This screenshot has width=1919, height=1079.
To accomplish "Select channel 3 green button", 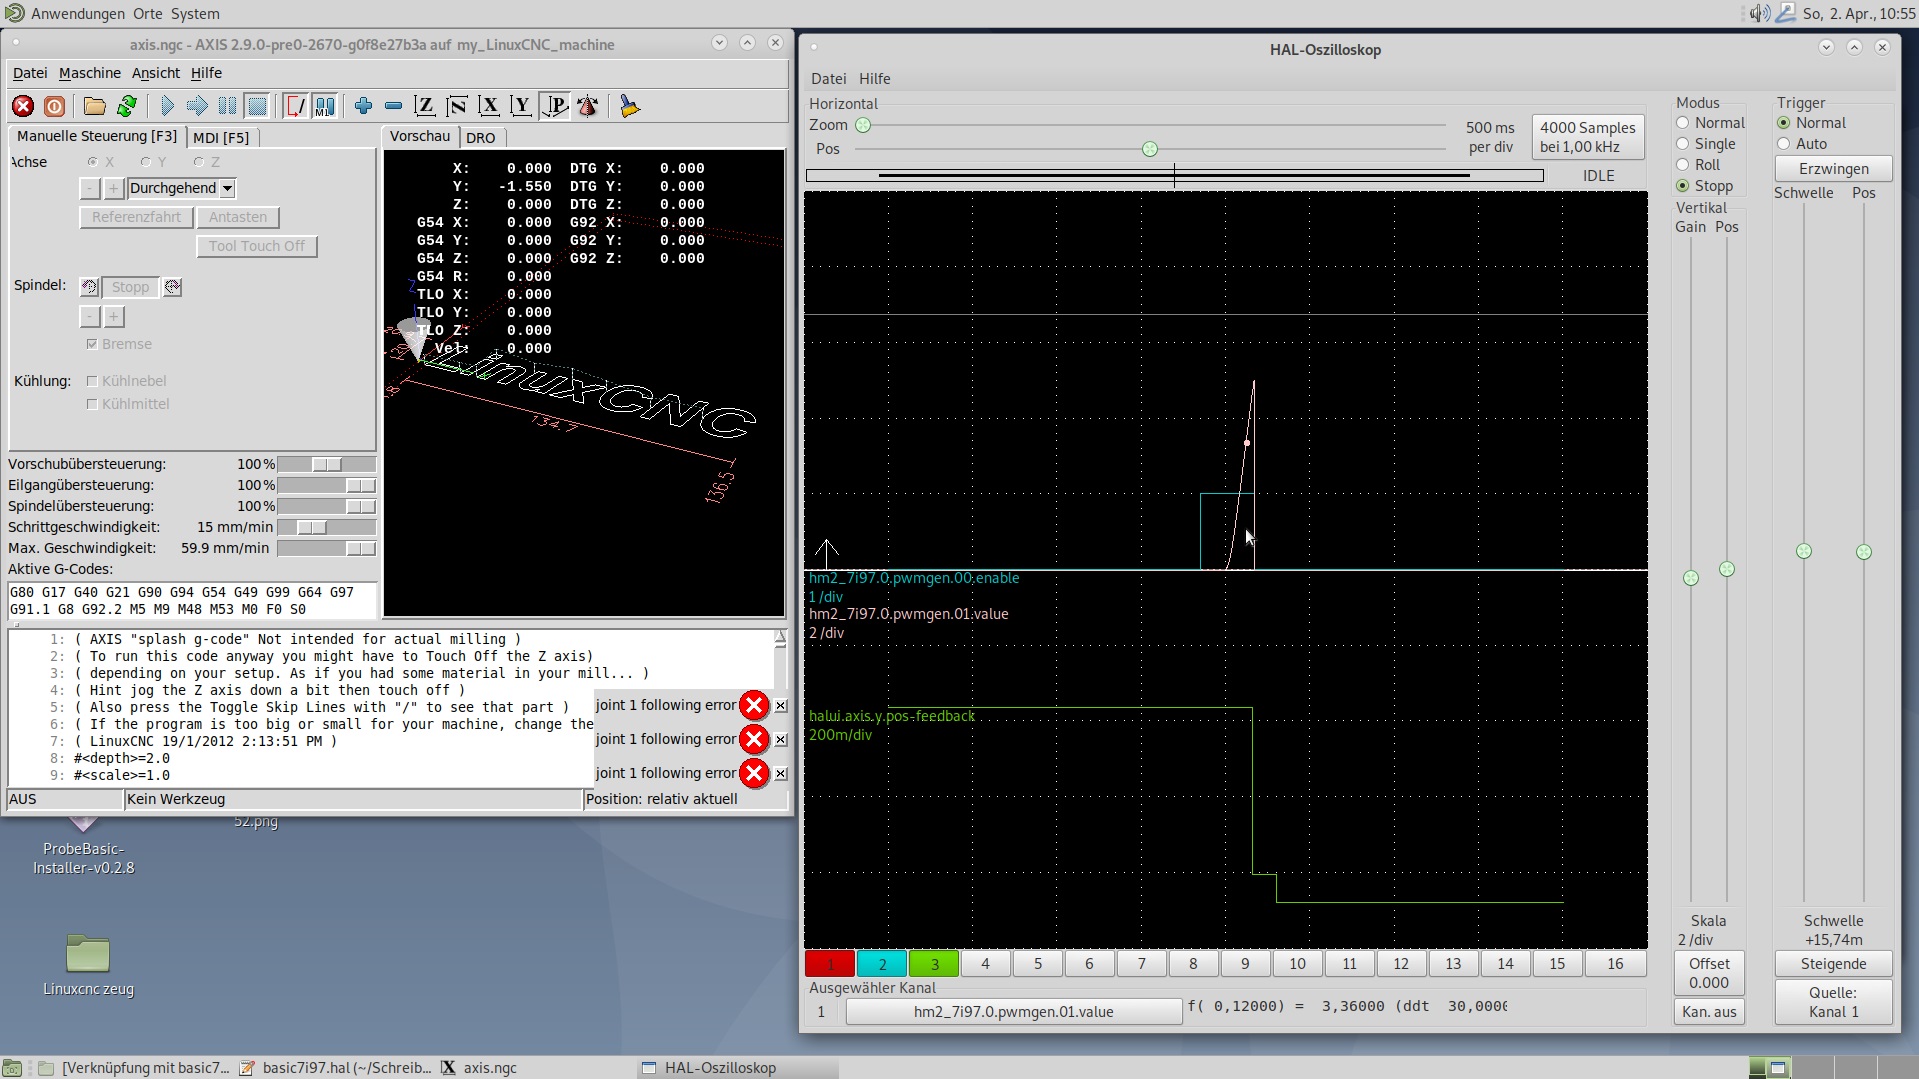I will pyautogui.click(x=934, y=964).
